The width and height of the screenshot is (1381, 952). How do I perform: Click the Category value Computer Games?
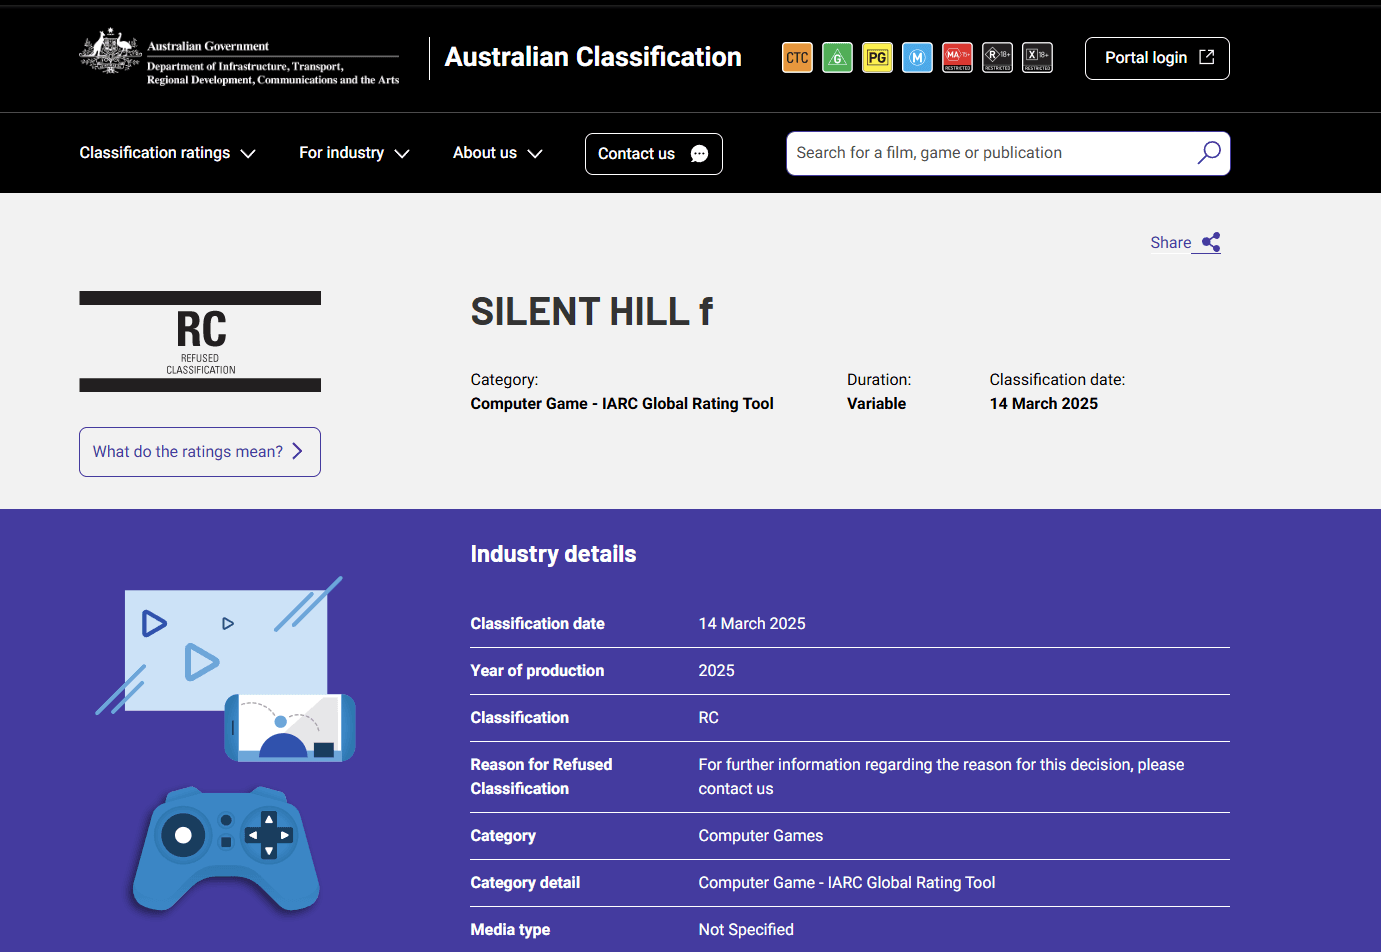tap(761, 836)
